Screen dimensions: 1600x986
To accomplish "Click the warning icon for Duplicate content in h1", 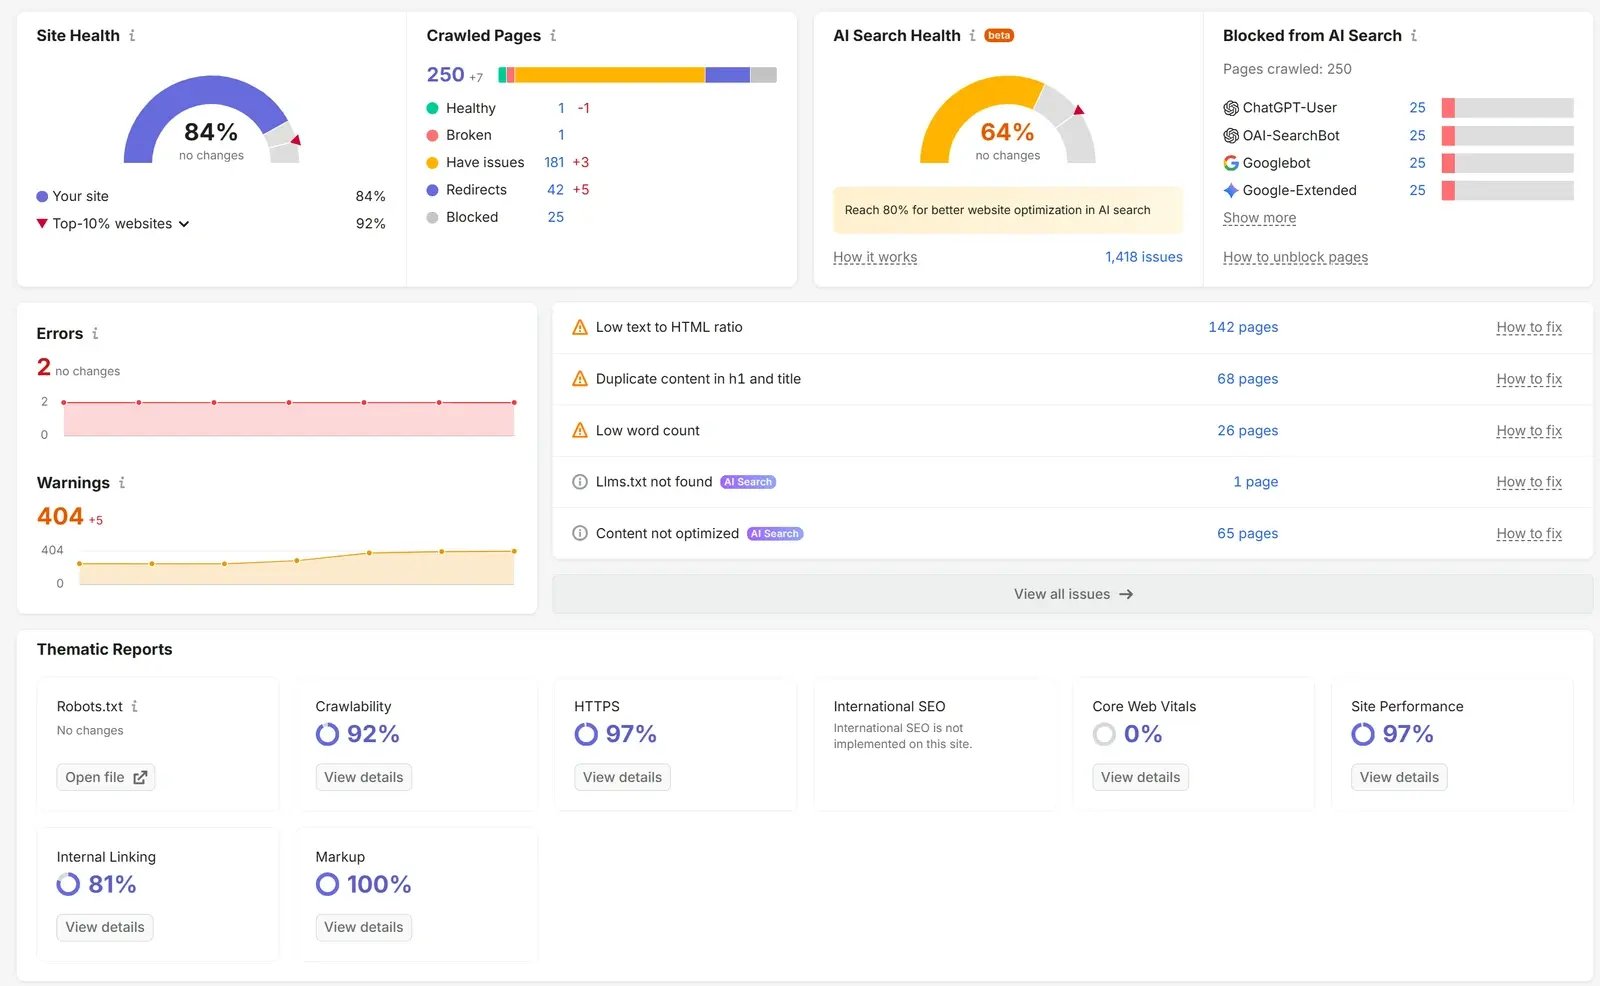I will (580, 379).
